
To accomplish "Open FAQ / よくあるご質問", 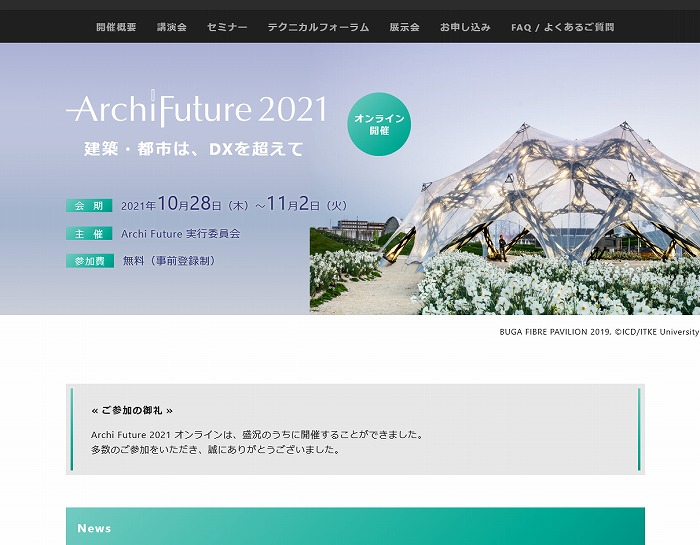I will point(562,27).
